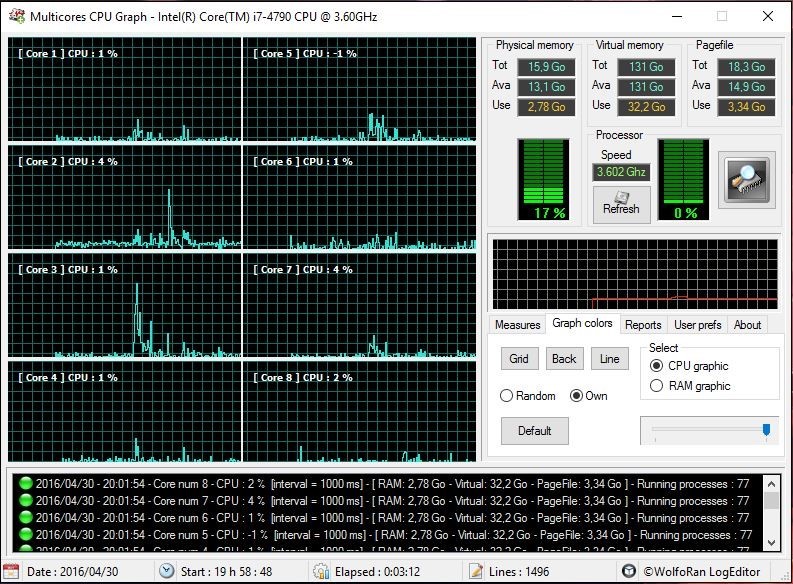This screenshot has width=793, height=584.
Task: Click the app icon in the title bar
Action: (15, 16)
